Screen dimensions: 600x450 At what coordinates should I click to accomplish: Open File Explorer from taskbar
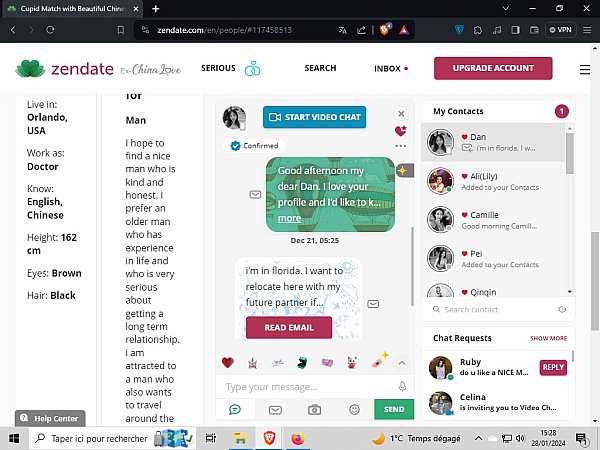click(x=240, y=438)
